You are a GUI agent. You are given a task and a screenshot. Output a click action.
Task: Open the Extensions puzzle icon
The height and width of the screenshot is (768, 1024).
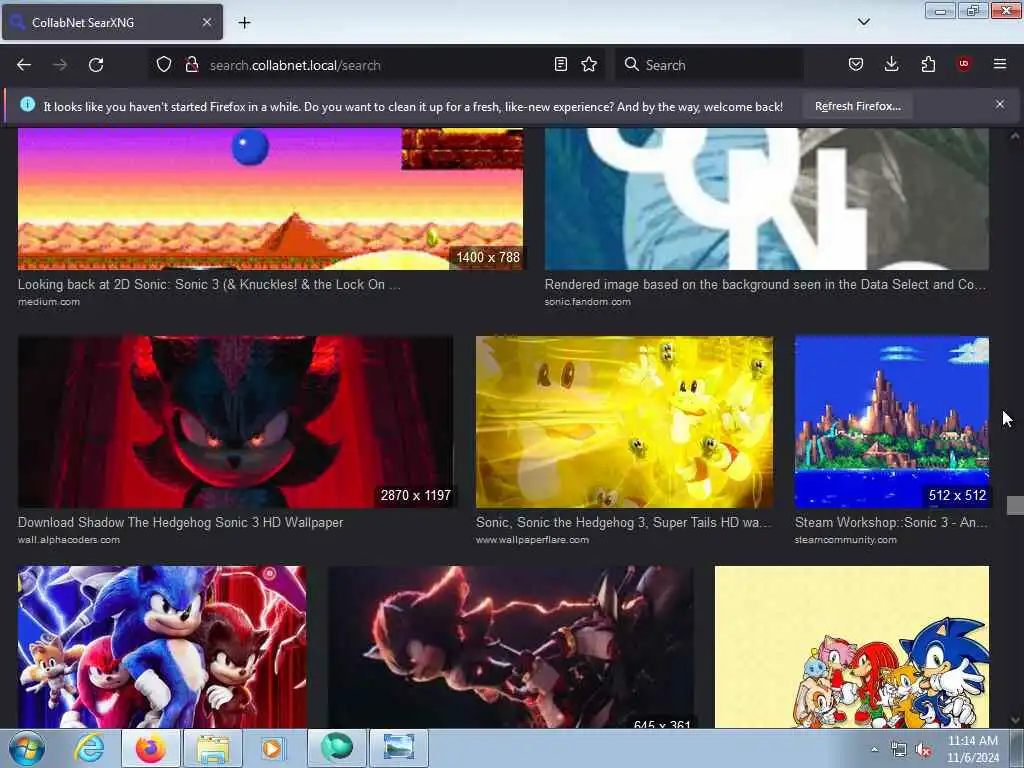[x=928, y=64]
